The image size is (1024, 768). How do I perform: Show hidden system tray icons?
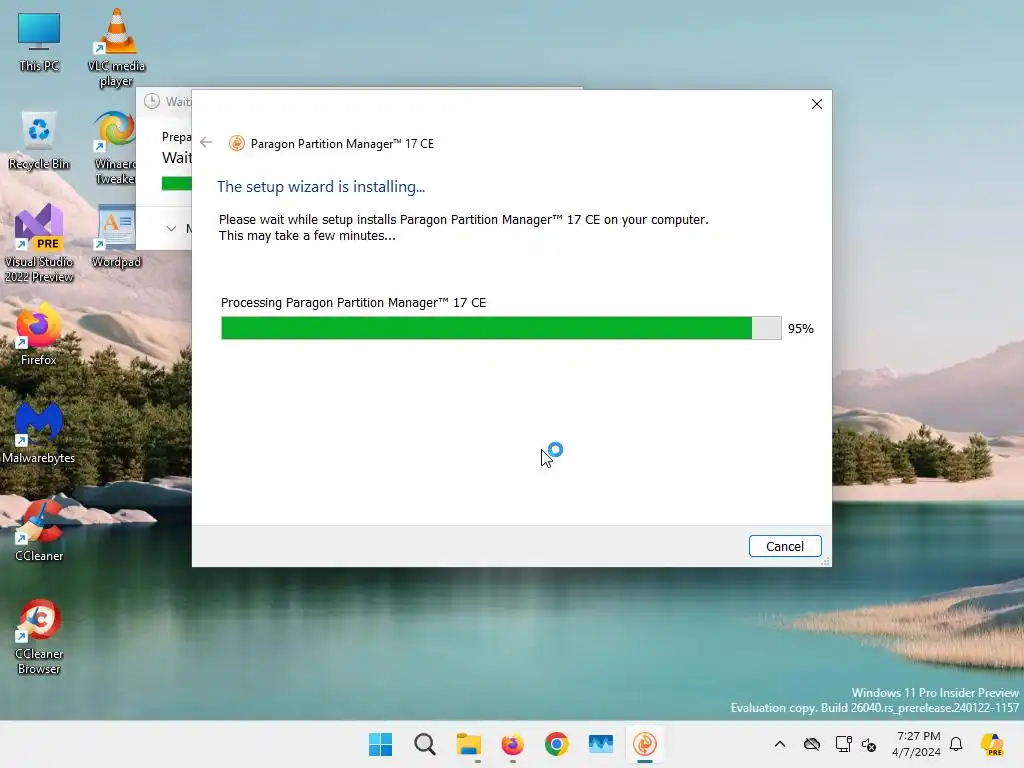tap(780, 744)
